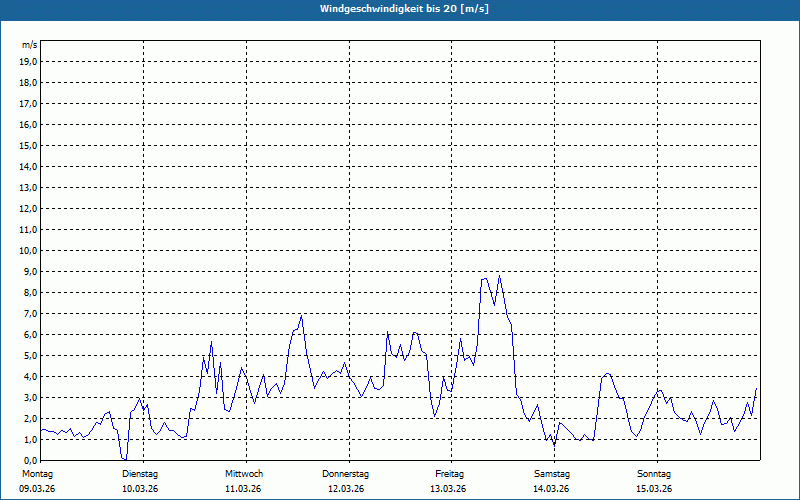The height and width of the screenshot is (500, 800).
Task: Select the Freitag day label
Action: [x=450, y=473]
